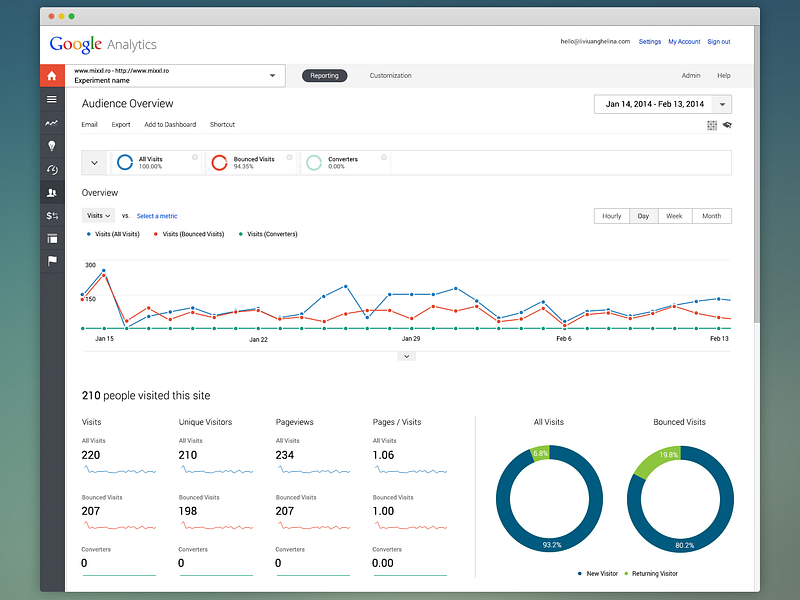This screenshot has width=800, height=600.
Task: Toggle the All Visits segment
Action: [150, 160]
